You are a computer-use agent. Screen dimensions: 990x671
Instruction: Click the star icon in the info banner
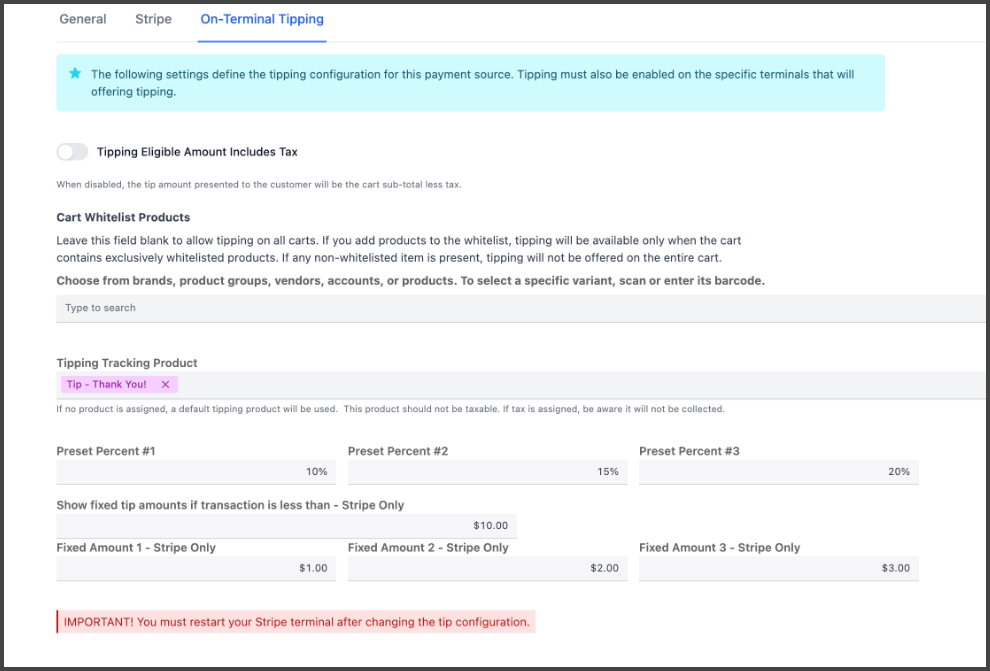point(75,74)
